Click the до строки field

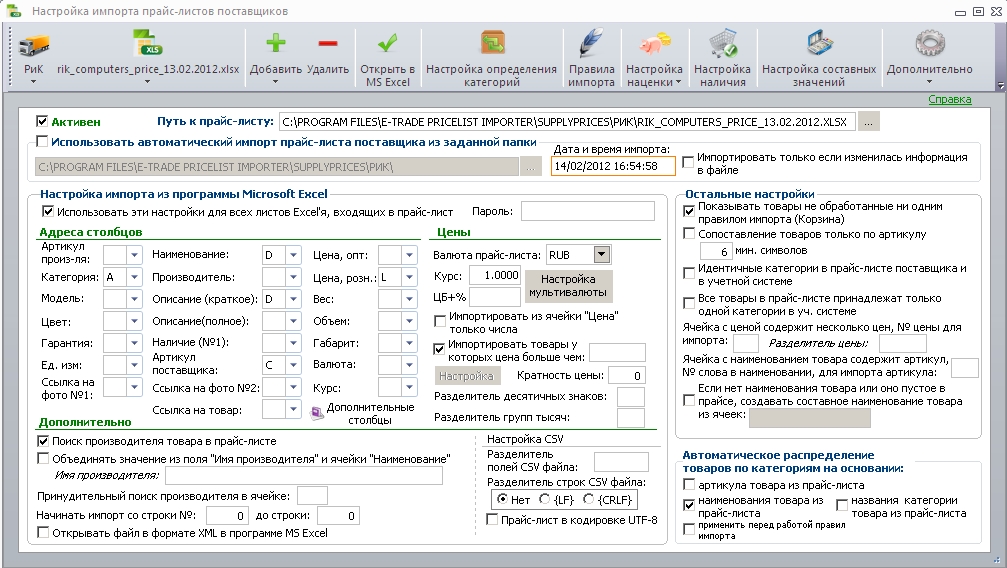click(x=338, y=515)
